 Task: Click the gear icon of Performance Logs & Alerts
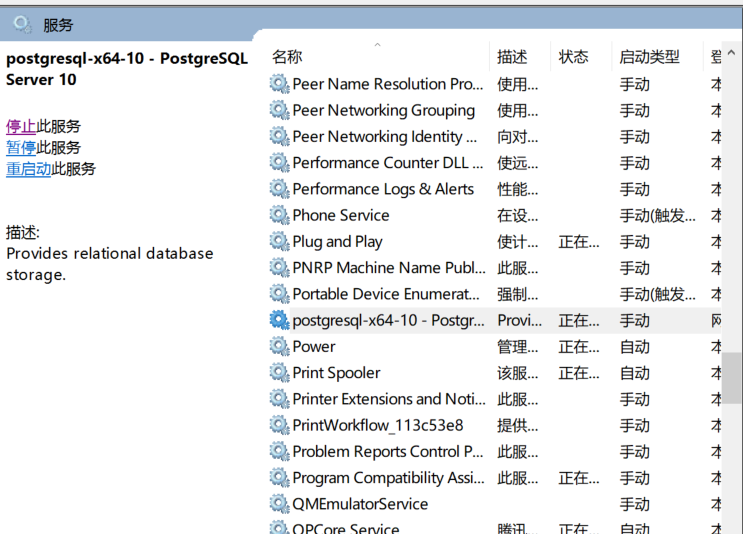click(x=280, y=190)
